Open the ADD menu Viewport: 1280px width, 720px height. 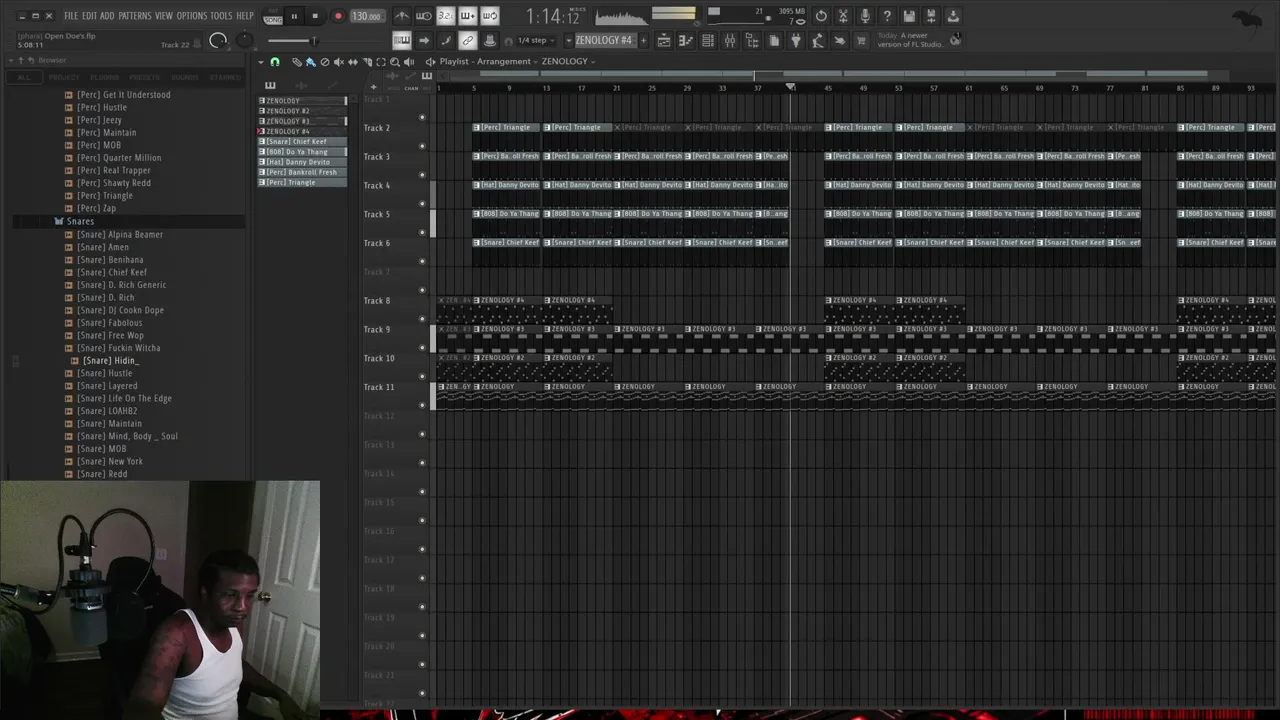pos(107,16)
